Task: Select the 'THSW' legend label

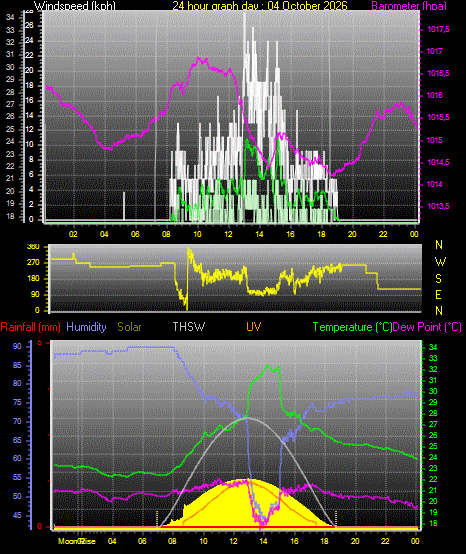Action: coord(189,327)
